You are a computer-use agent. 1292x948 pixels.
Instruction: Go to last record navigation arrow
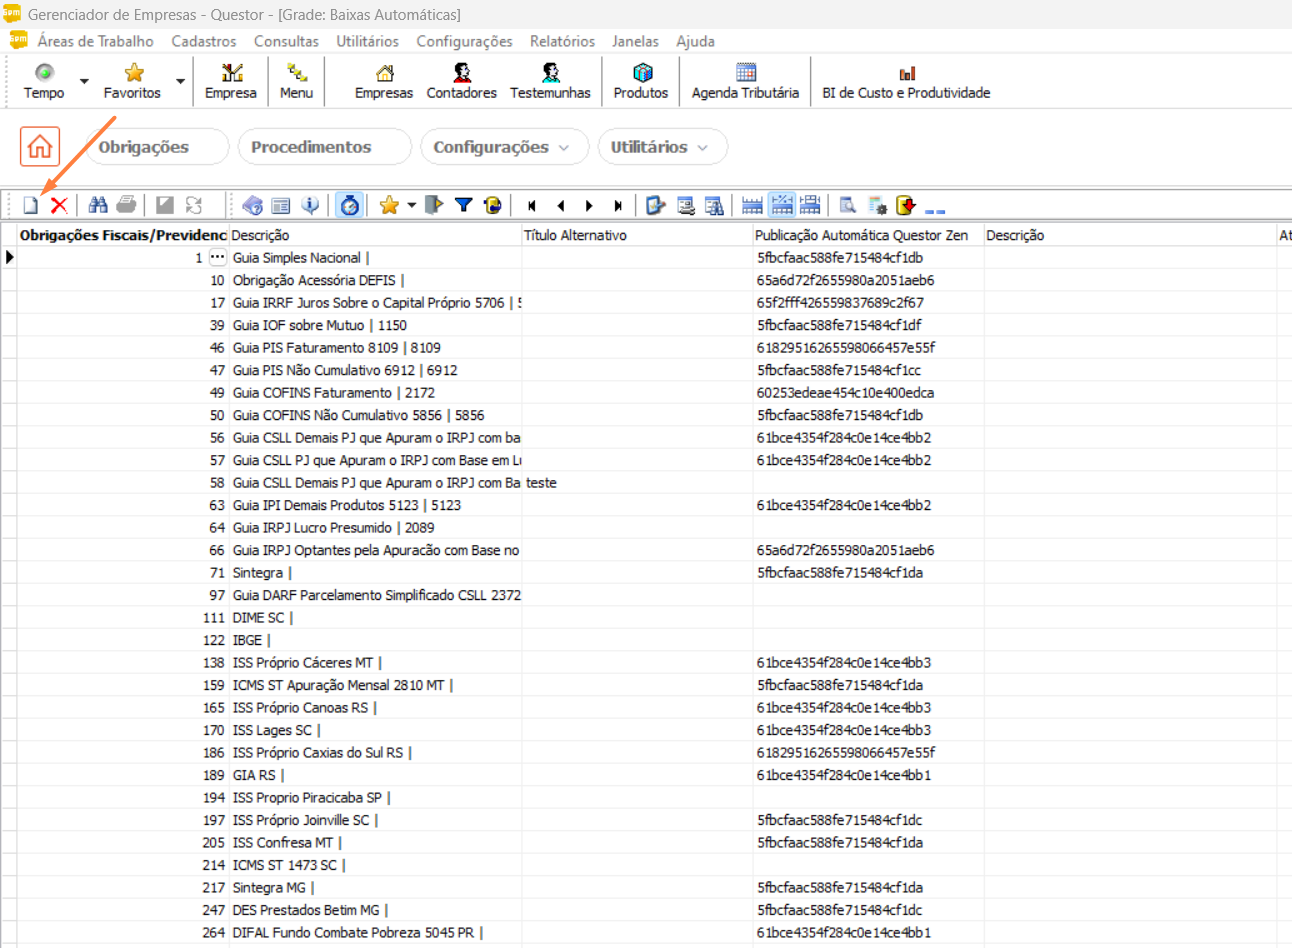[x=618, y=205]
